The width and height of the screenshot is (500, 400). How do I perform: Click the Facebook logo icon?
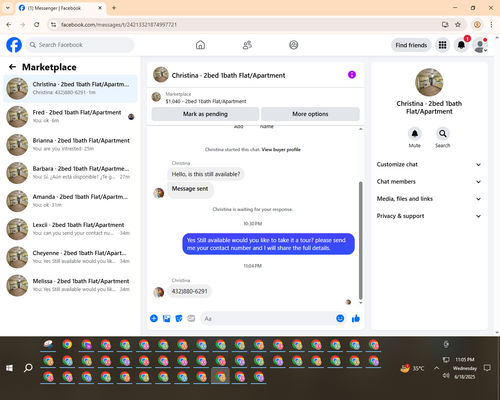coord(14,45)
